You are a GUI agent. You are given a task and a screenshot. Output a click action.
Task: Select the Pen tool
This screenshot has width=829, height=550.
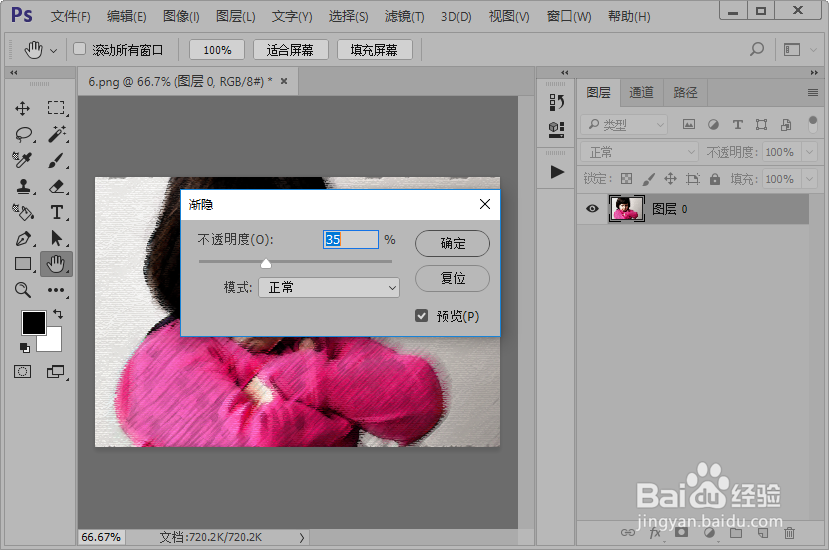[x=23, y=239]
